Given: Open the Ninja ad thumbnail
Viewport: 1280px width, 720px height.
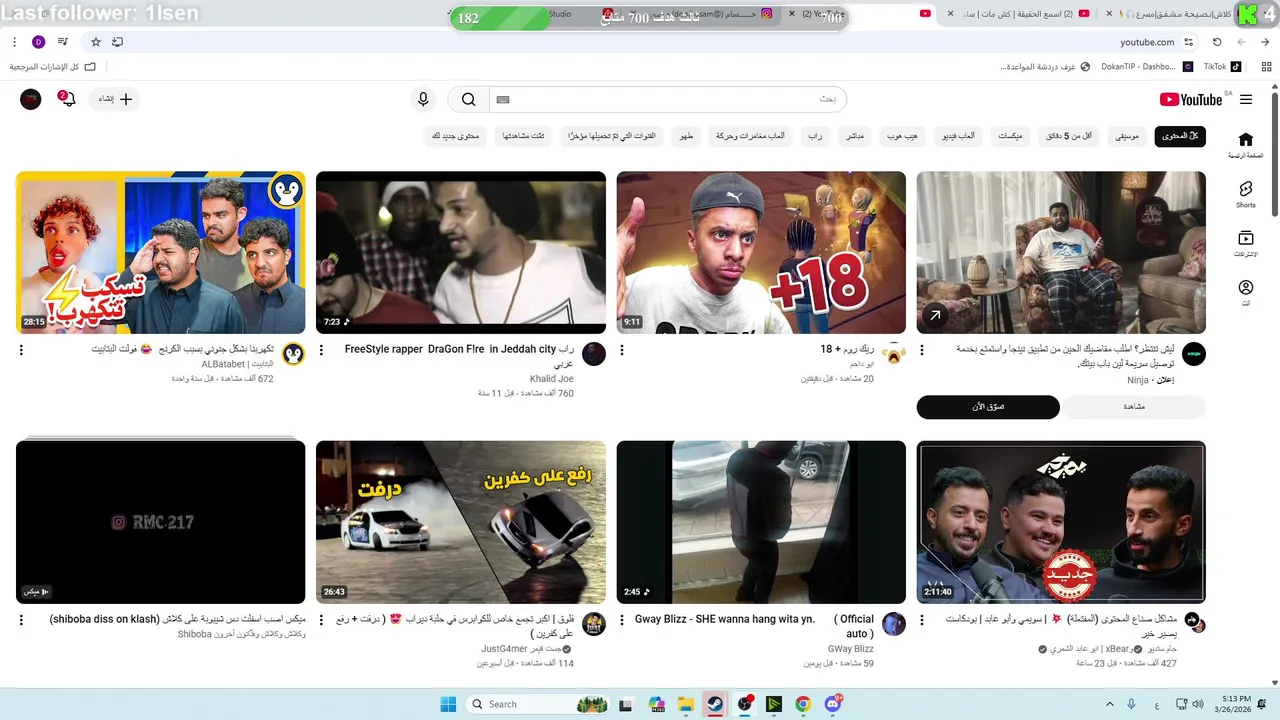Looking at the screenshot, I should (1061, 252).
